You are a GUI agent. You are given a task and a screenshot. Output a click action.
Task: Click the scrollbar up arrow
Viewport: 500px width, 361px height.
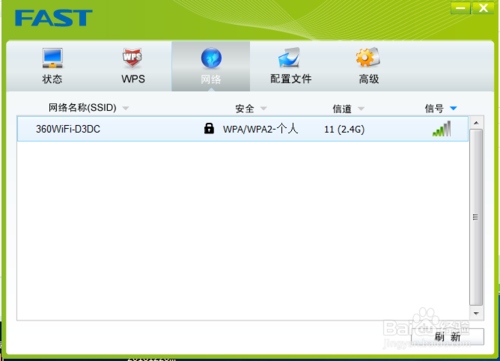[476, 123]
